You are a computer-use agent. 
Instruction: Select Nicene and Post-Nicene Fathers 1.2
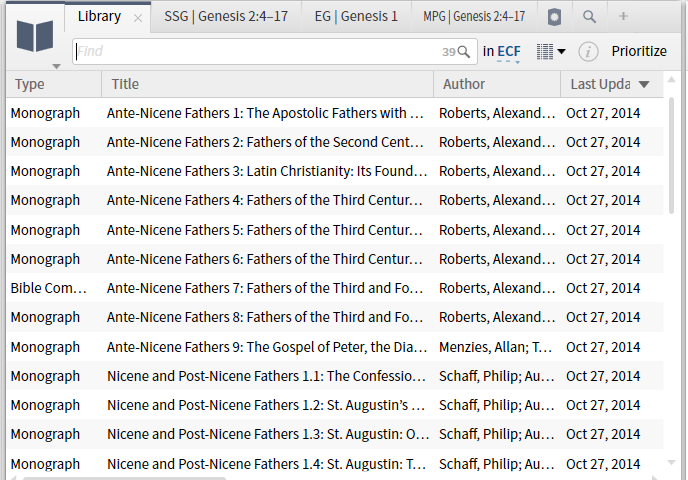coord(266,405)
